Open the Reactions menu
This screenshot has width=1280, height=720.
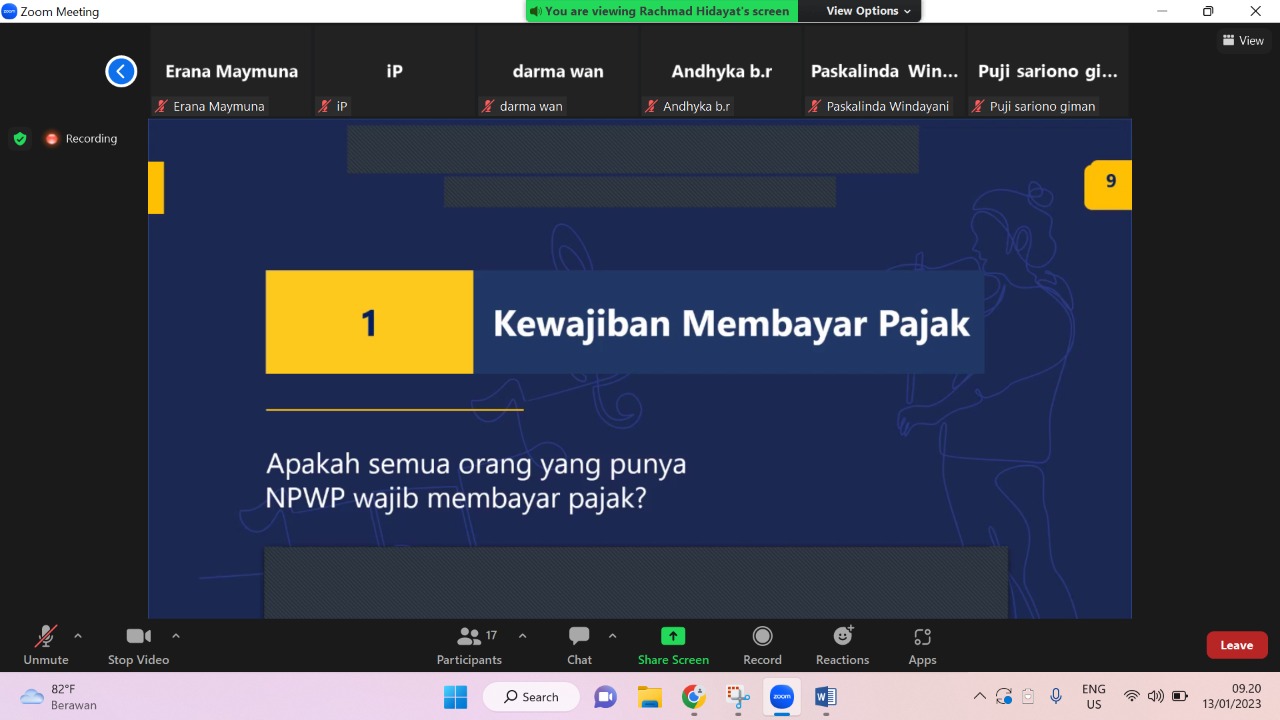pyautogui.click(x=842, y=645)
